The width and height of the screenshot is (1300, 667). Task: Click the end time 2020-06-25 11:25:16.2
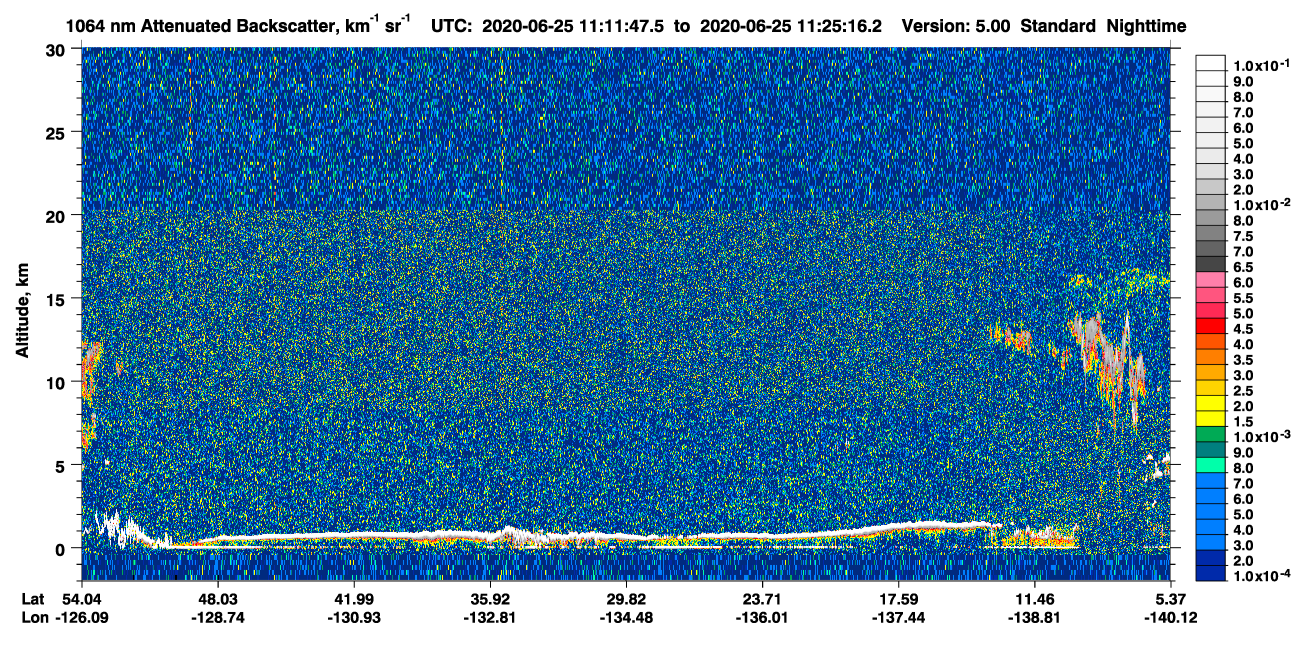(791, 26)
